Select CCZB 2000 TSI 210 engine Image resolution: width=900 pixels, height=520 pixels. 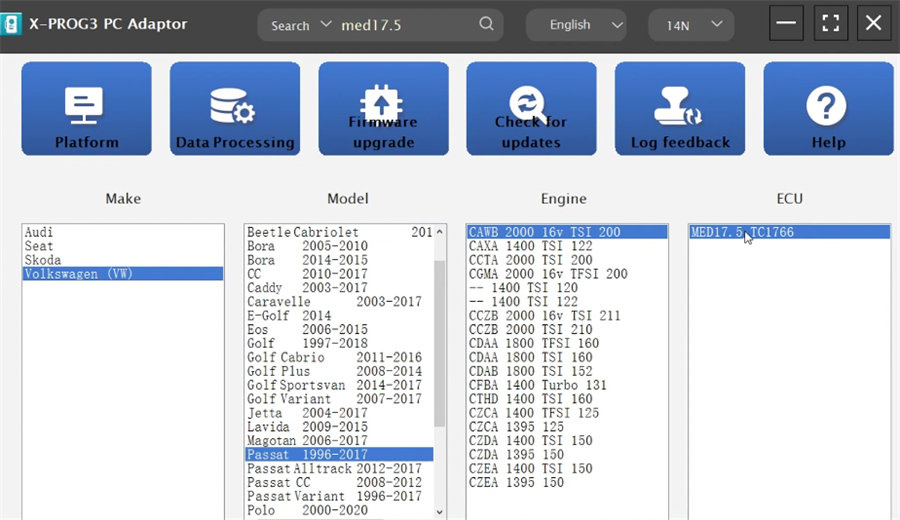(567, 329)
